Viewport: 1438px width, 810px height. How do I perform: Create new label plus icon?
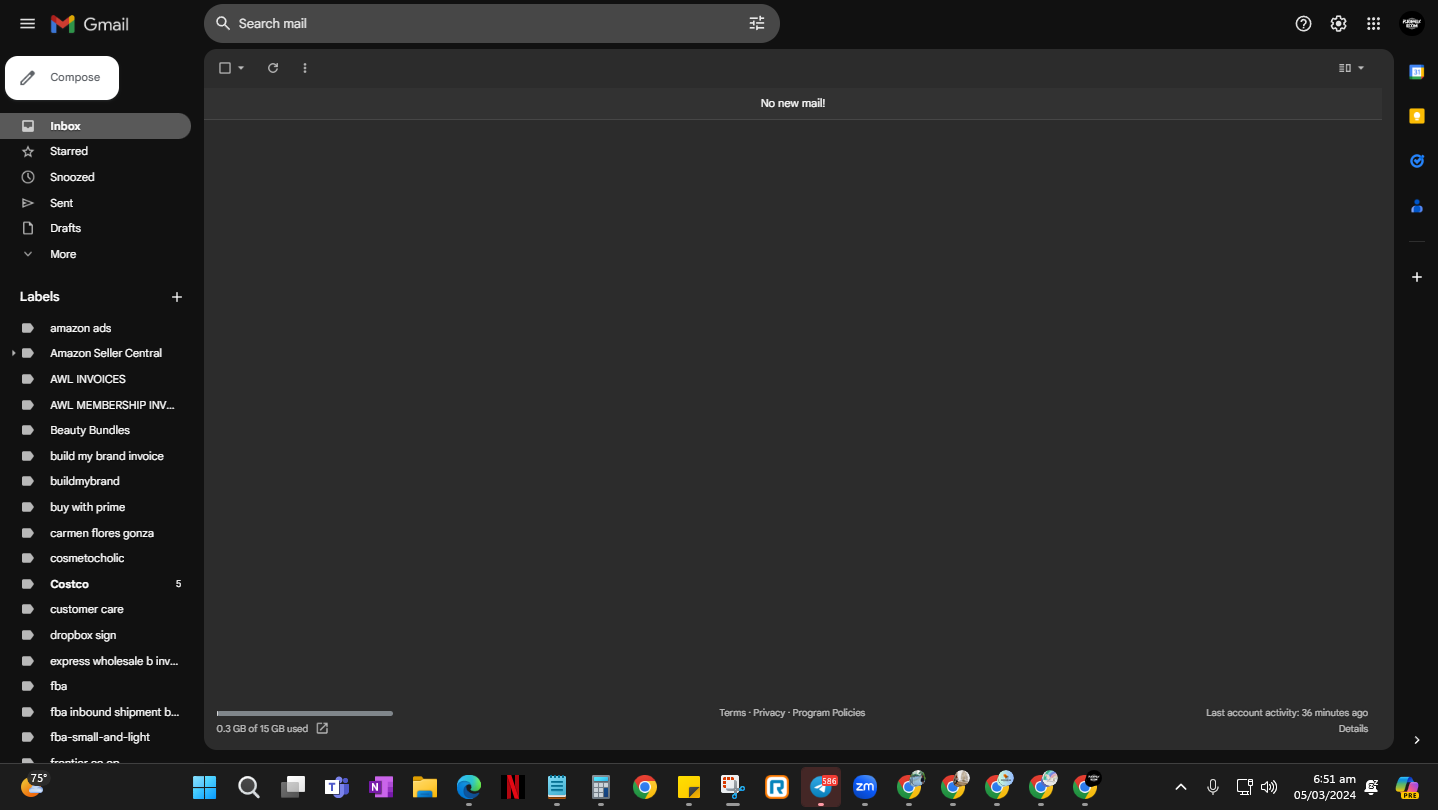tap(177, 297)
